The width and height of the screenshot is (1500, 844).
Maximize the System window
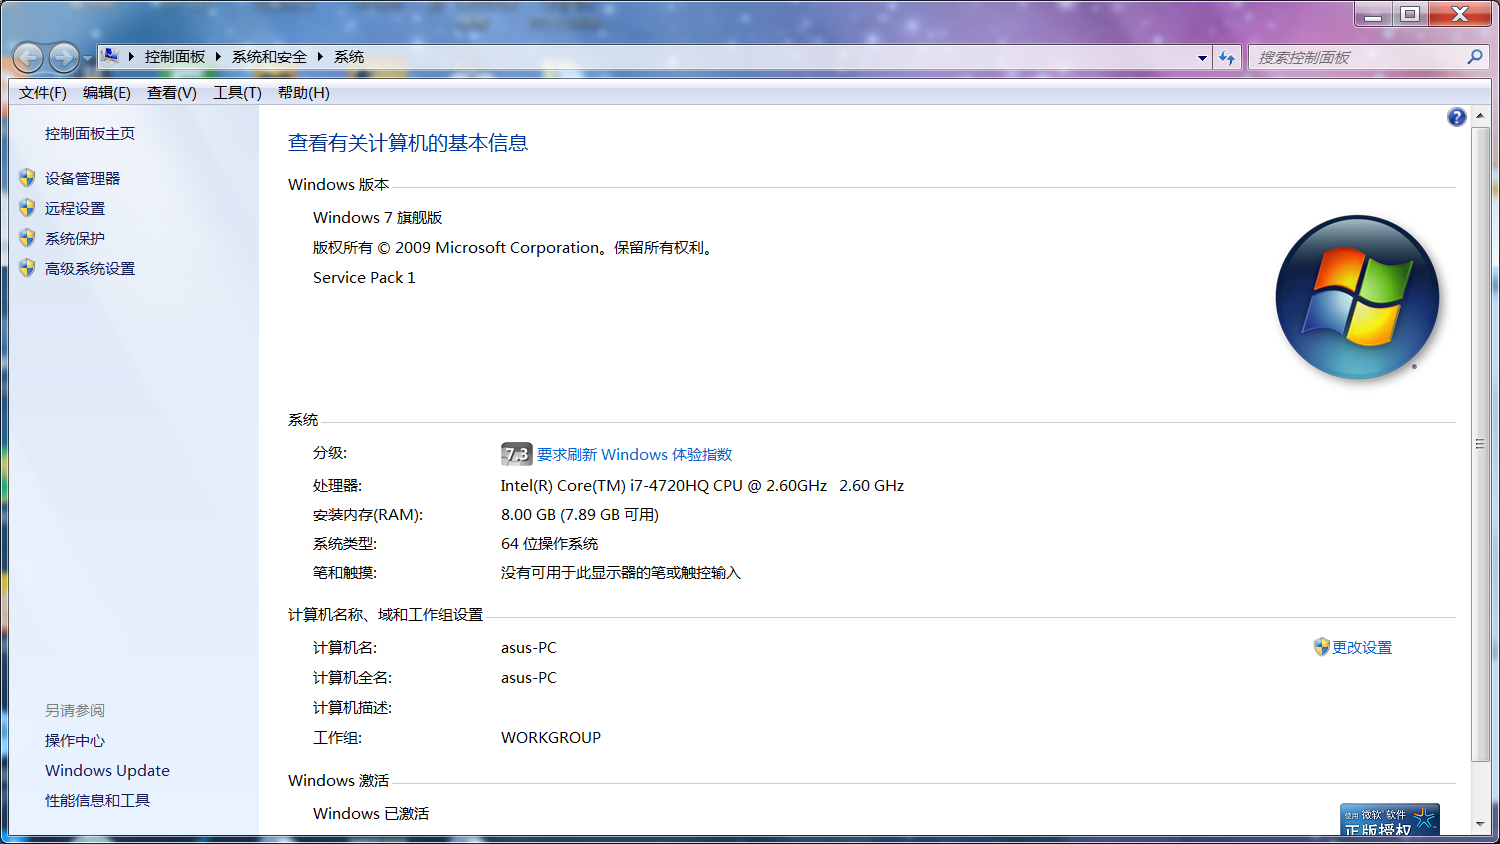[x=1410, y=15]
